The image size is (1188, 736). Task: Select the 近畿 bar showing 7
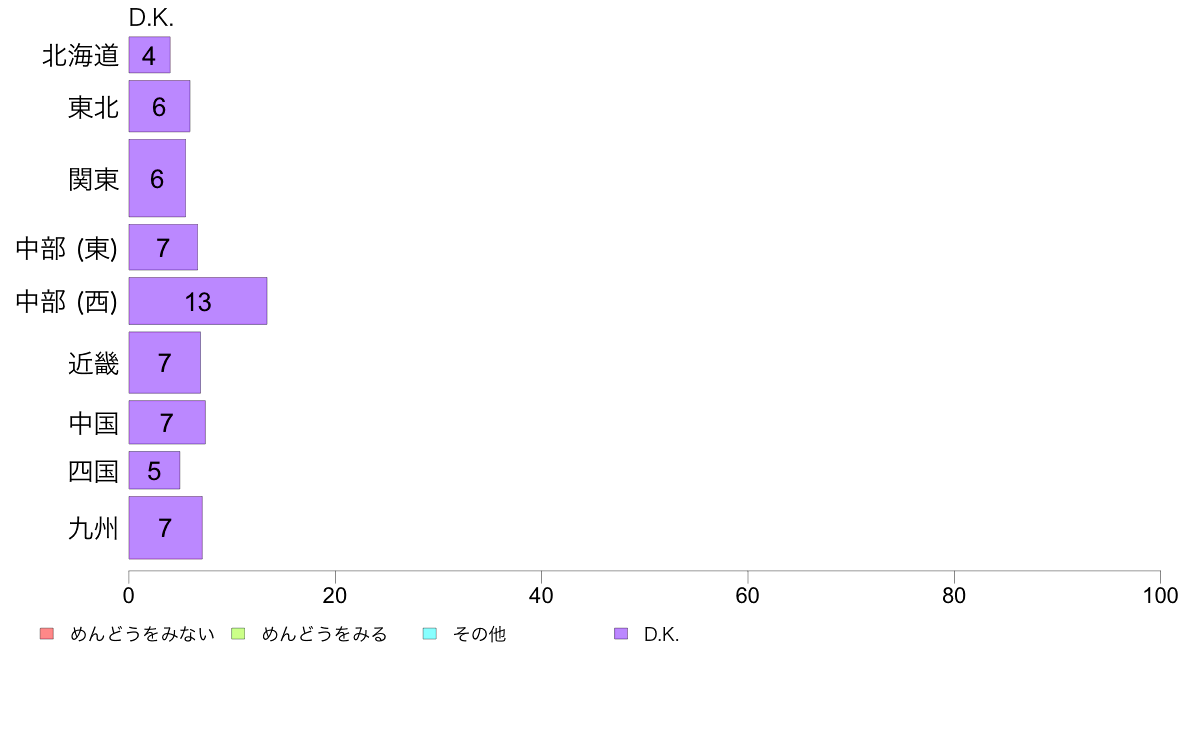click(164, 362)
